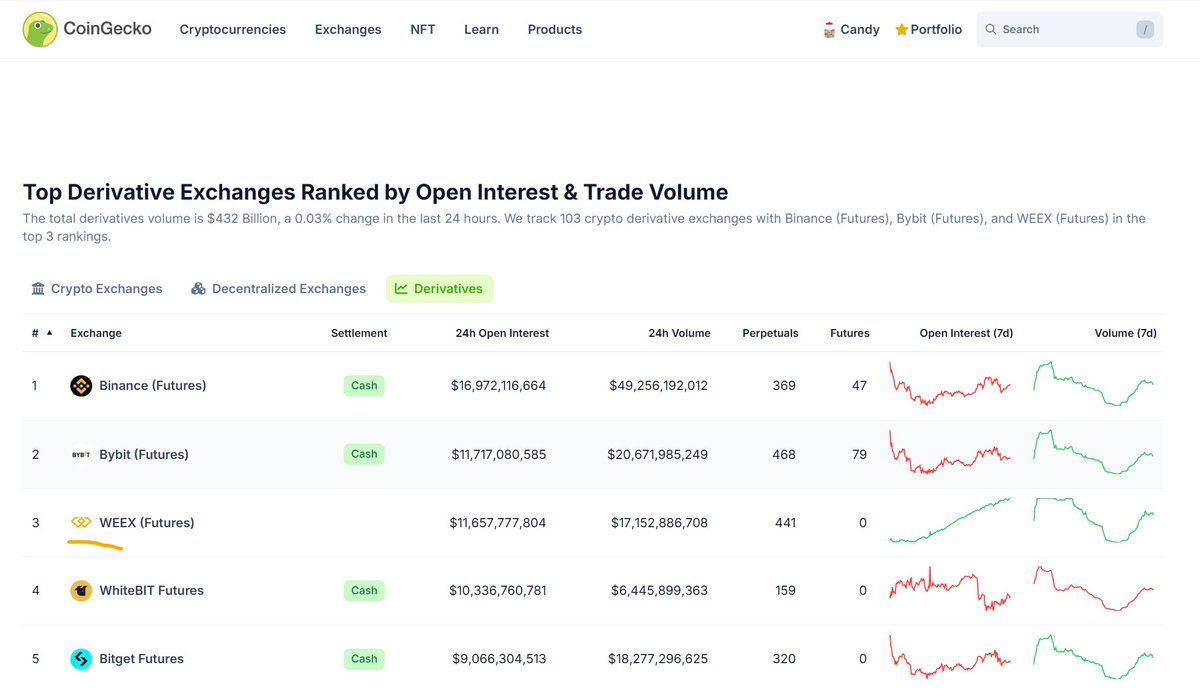Click WEEX's green 7d open interest sparkline

point(950,520)
